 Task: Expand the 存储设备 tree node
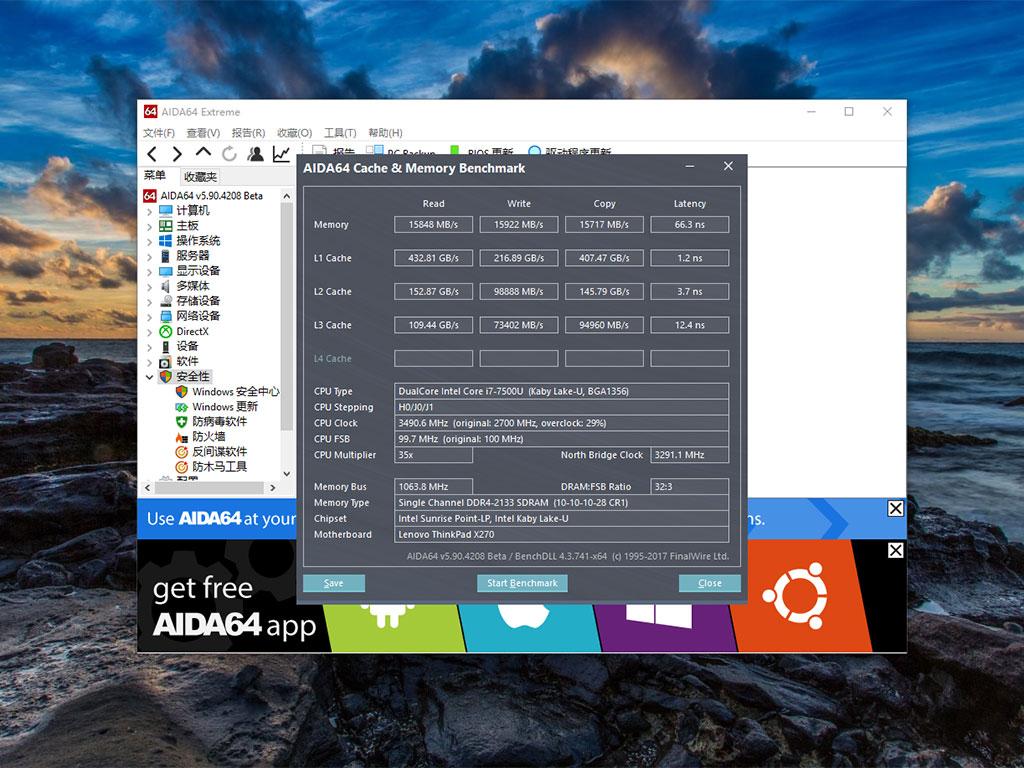tap(150, 301)
